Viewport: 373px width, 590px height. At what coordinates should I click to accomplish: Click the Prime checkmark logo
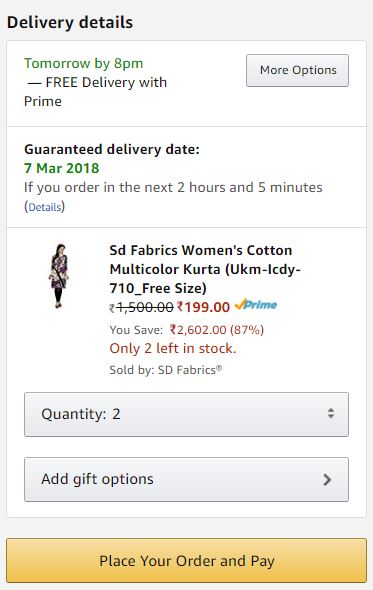coord(256,304)
